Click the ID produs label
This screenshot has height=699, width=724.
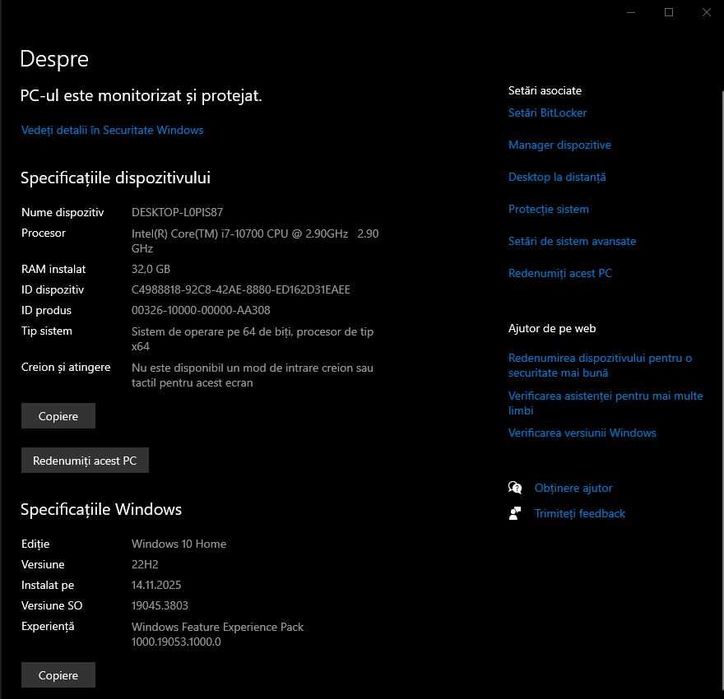click(x=46, y=310)
